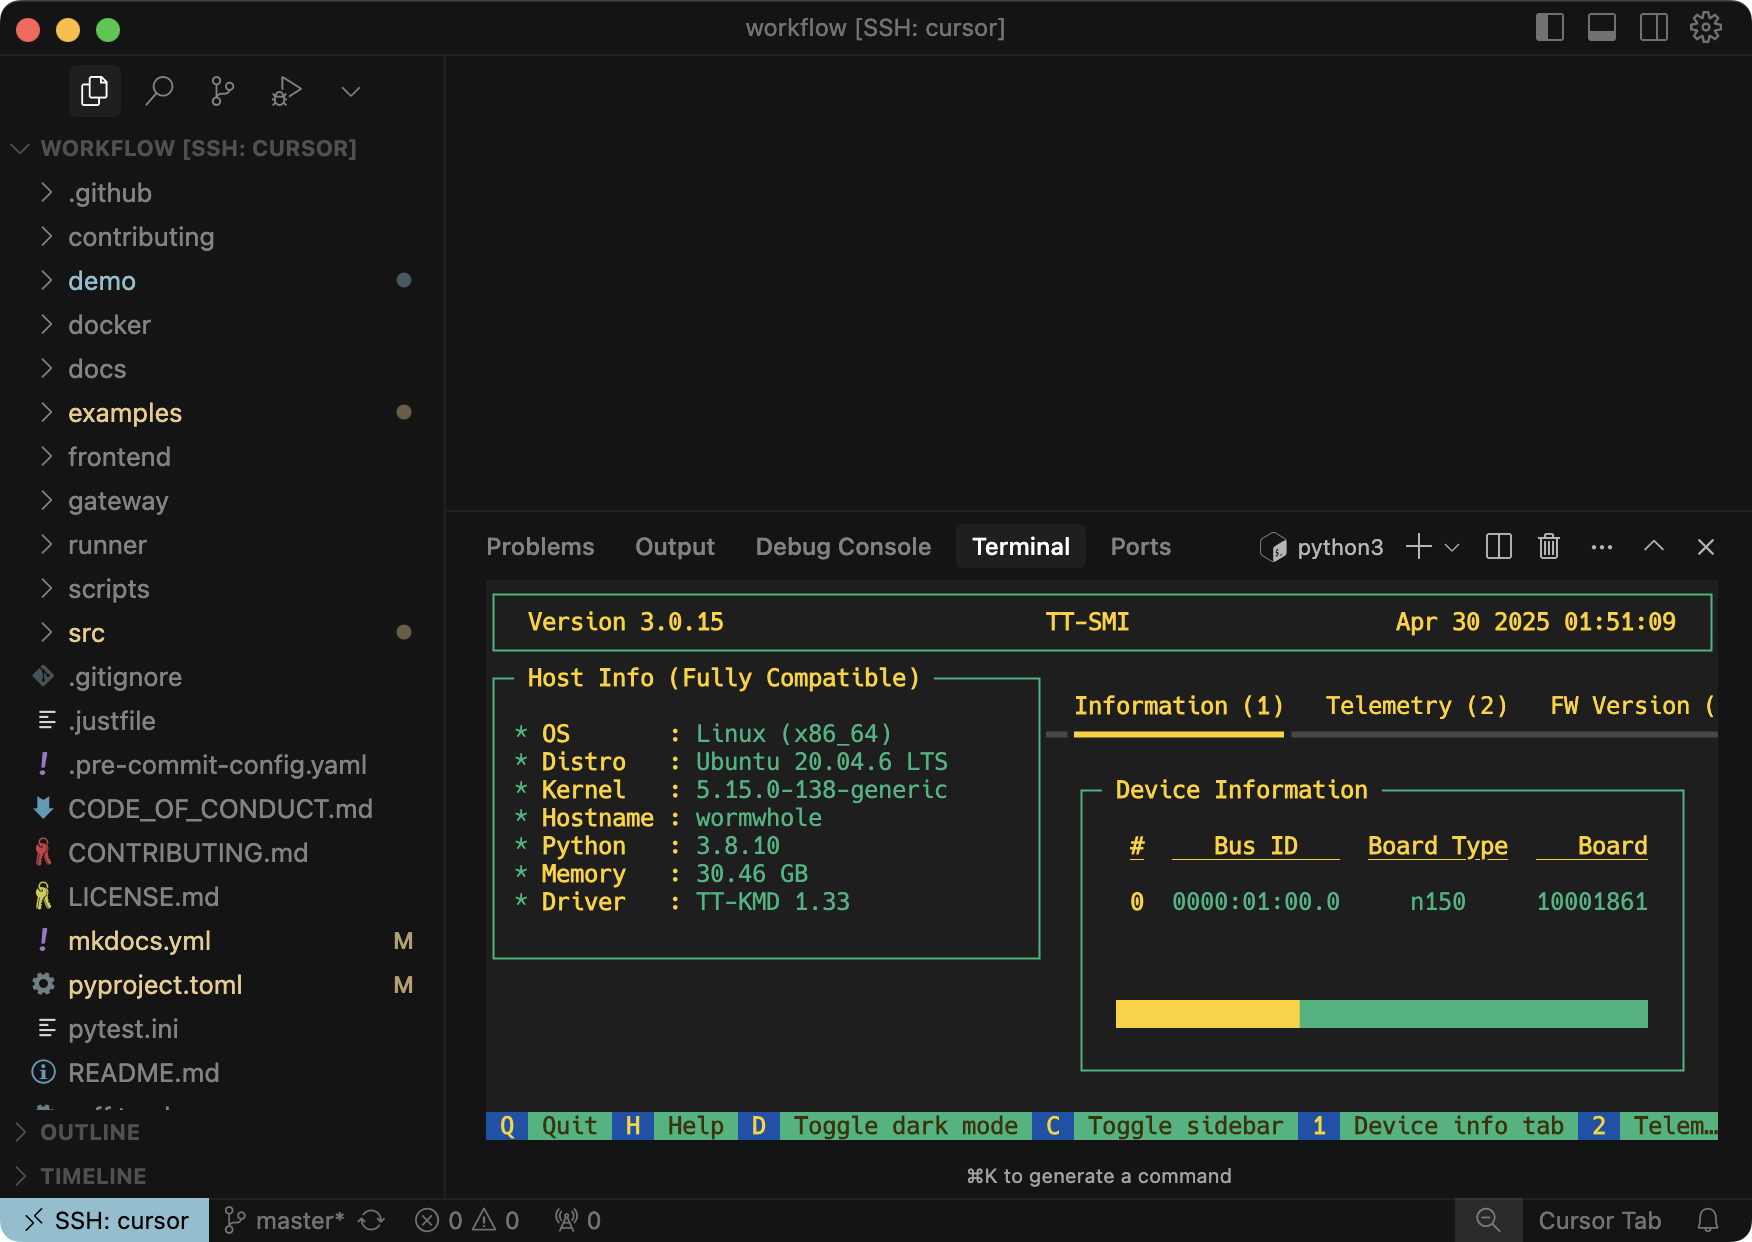The image size is (1752, 1242).
Task: Open the Explorer view icon
Action: coord(94,91)
